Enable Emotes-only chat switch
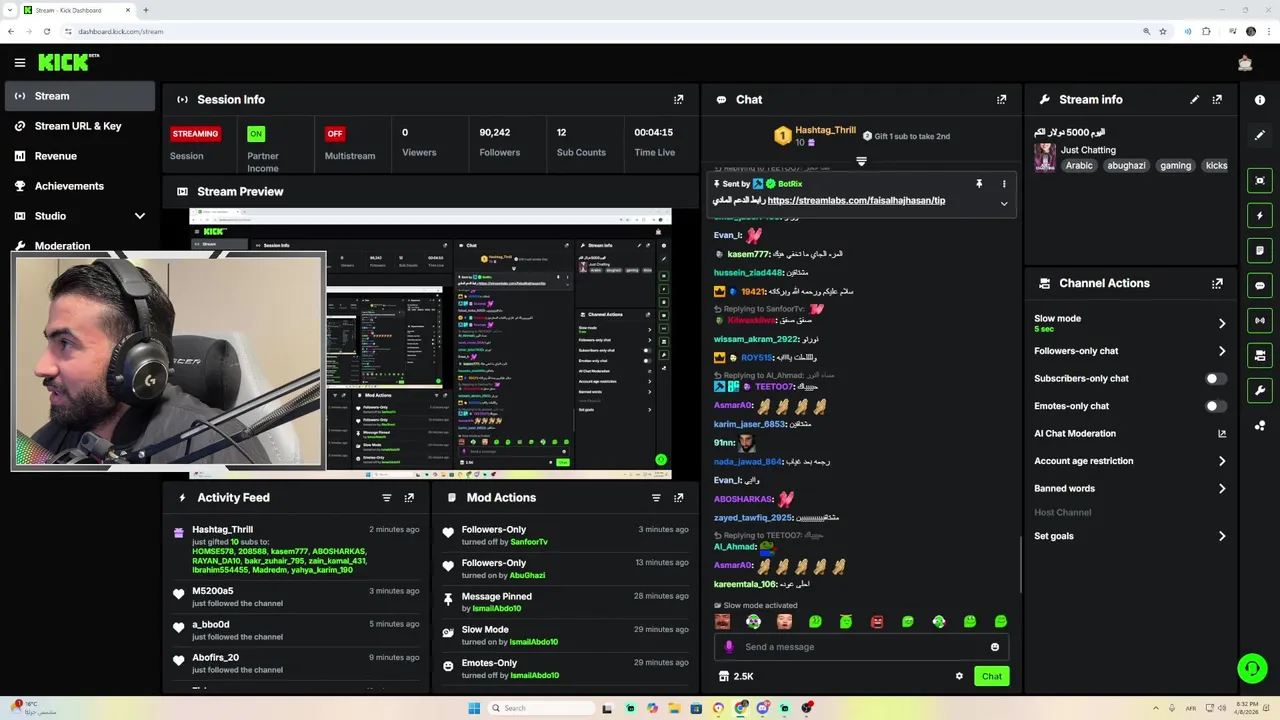Image resolution: width=1280 pixels, height=720 pixels. (x=1216, y=406)
